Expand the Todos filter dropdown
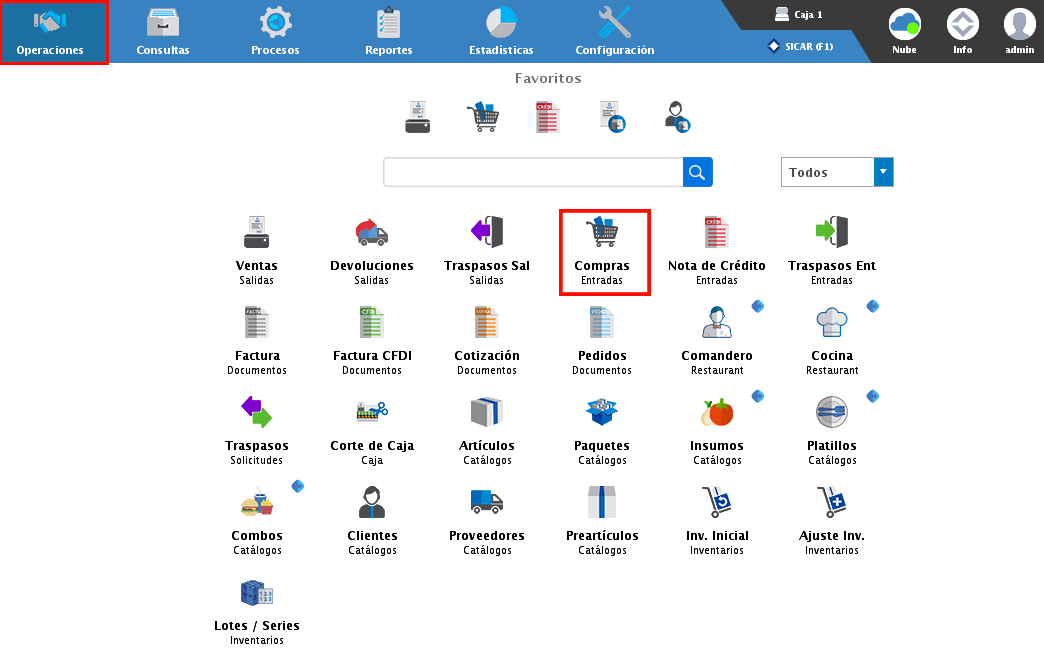The height and width of the screenshot is (665, 1044). tap(883, 172)
